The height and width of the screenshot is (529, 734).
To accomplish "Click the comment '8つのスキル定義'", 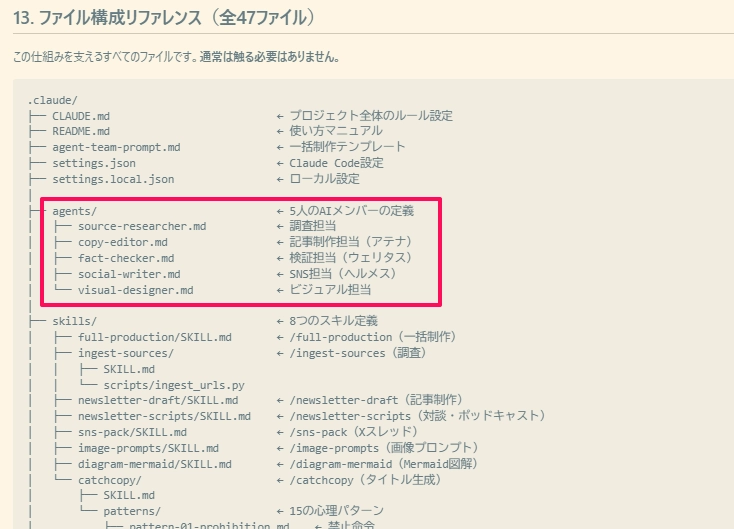I will click(x=333, y=321).
